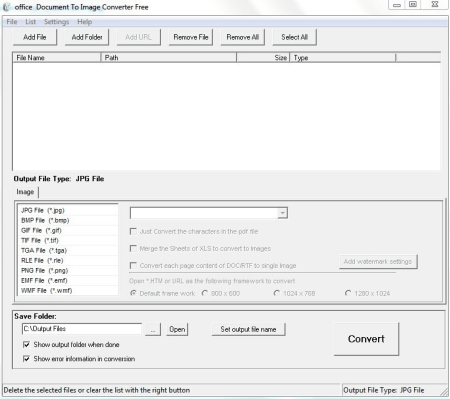Close the converter window
The width and height of the screenshot is (450, 399).
435,5
